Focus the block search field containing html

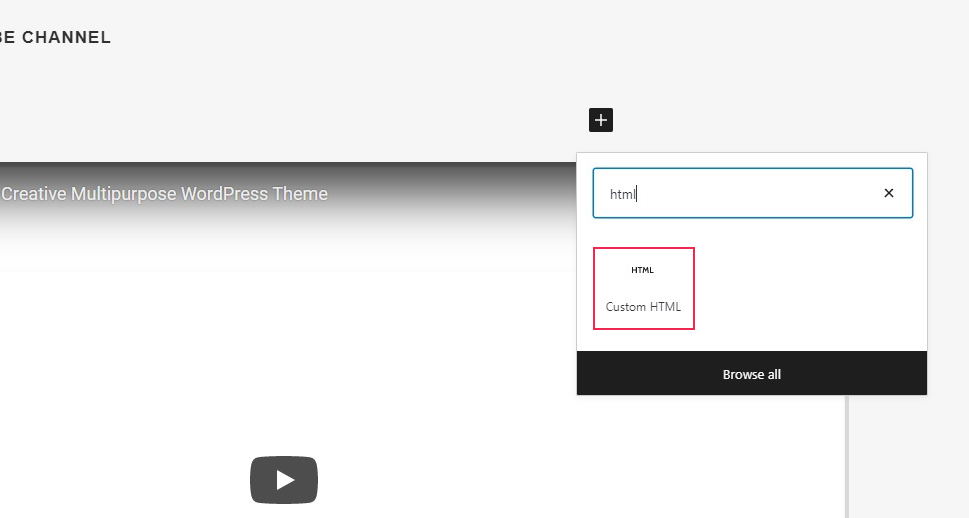tap(753, 193)
